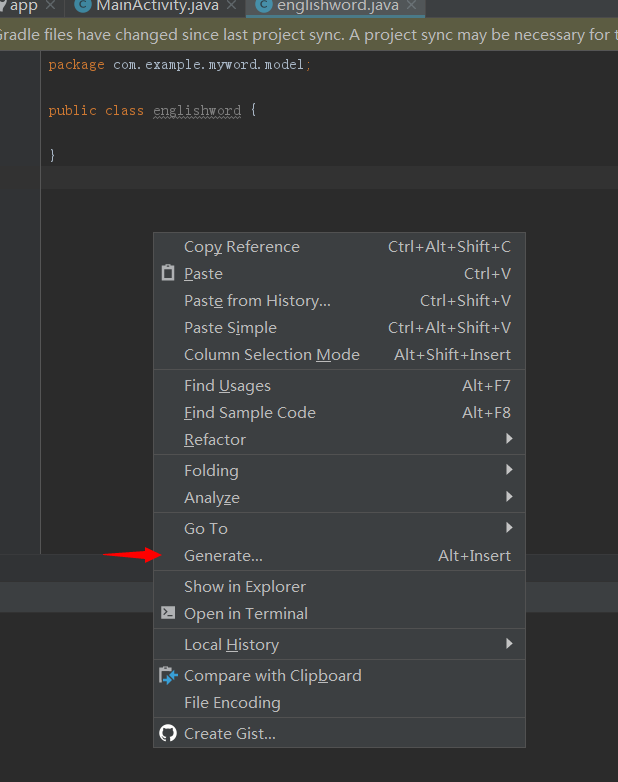Close the MainActivity.java tab
The image size is (618, 782).
coord(232,6)
